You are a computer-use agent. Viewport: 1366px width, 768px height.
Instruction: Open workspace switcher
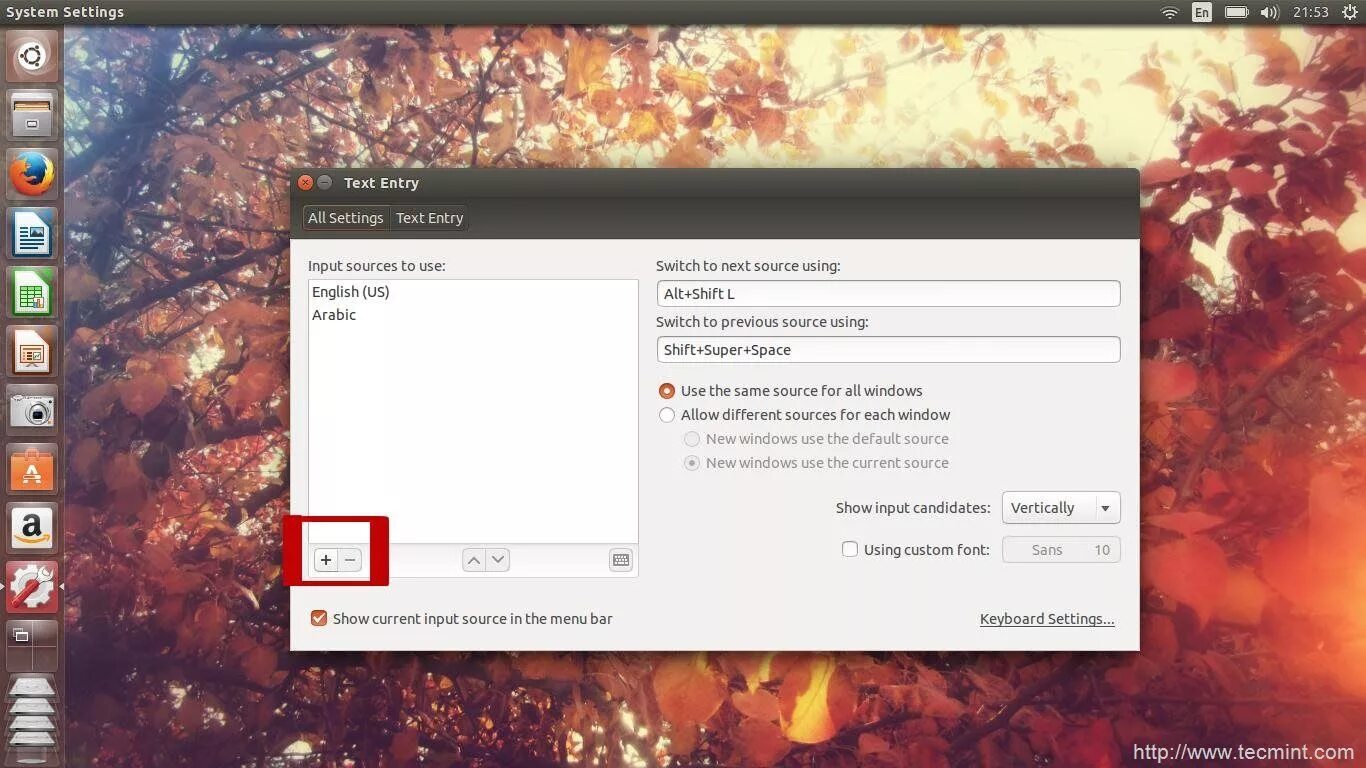[x=32, y=646]
